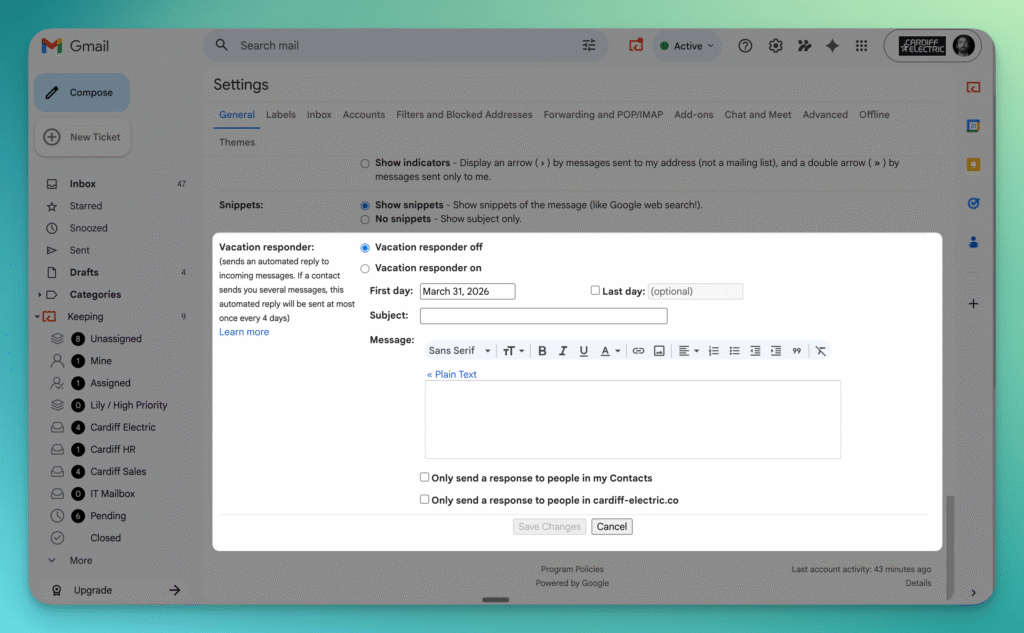Open search filter options icon
This screenshot has width=1024, height=633.
click(588, 45)
